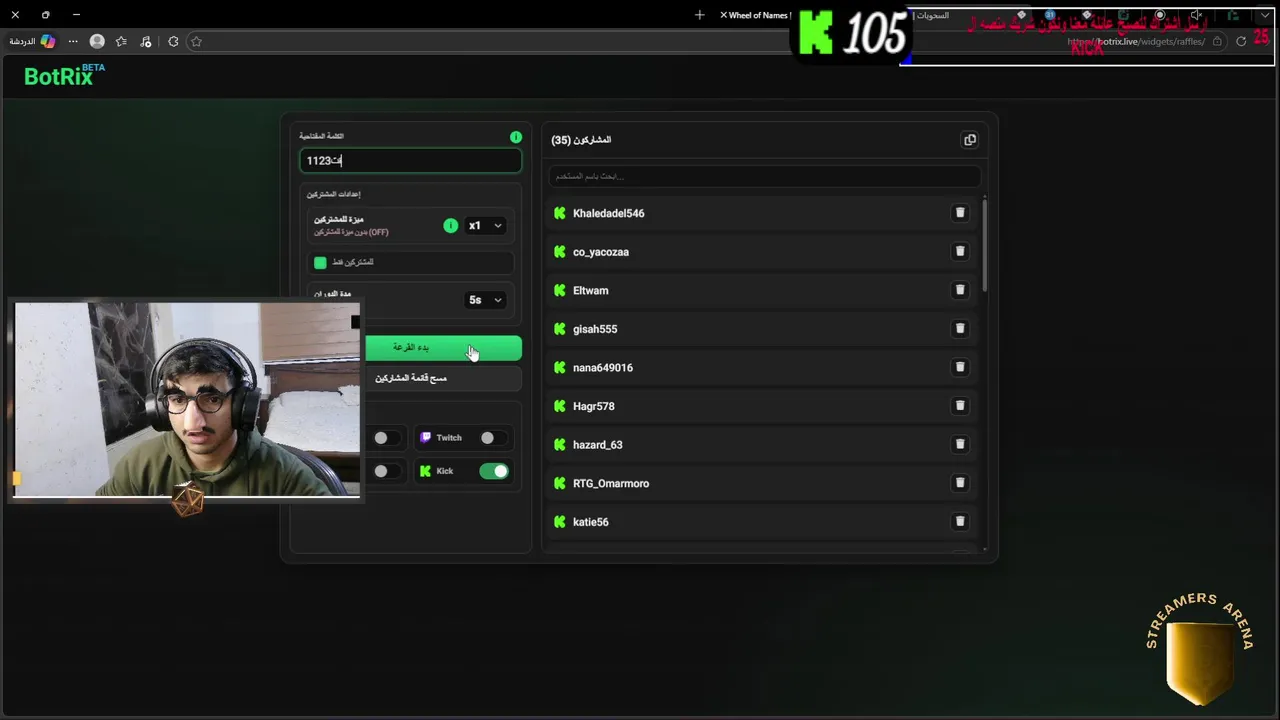Select participant name katie56
Image resolution: width=1280 pixels, height=720 pixels.
[x=591, y=522]
